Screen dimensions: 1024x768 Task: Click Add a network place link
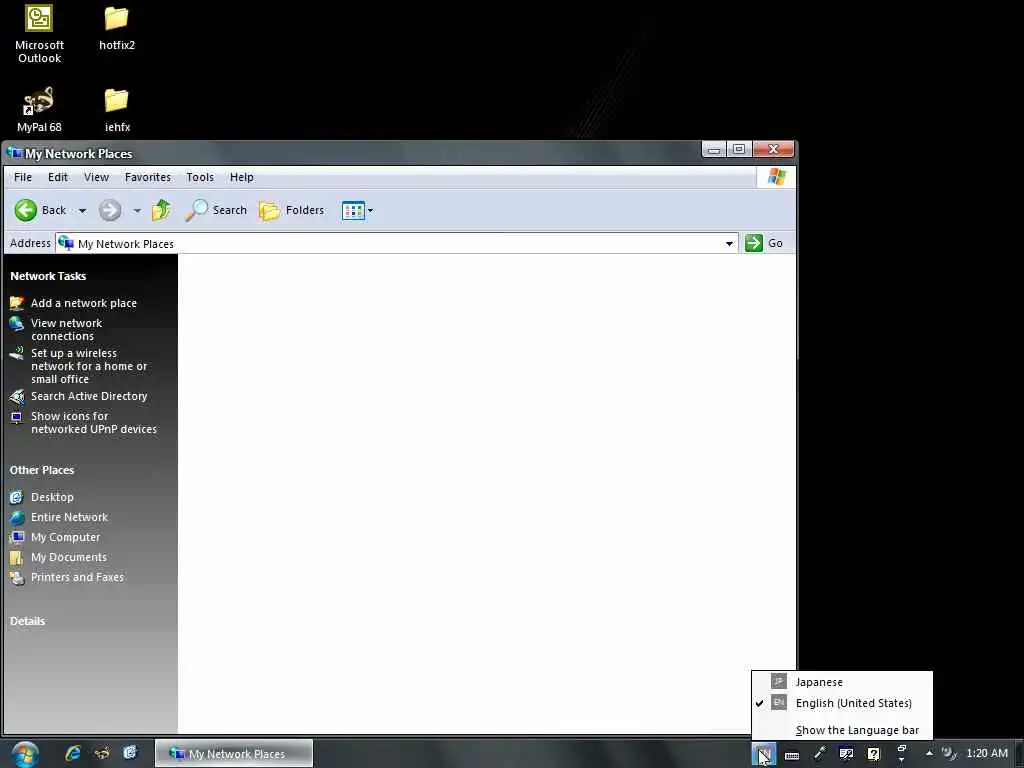[x=84, y=303]
